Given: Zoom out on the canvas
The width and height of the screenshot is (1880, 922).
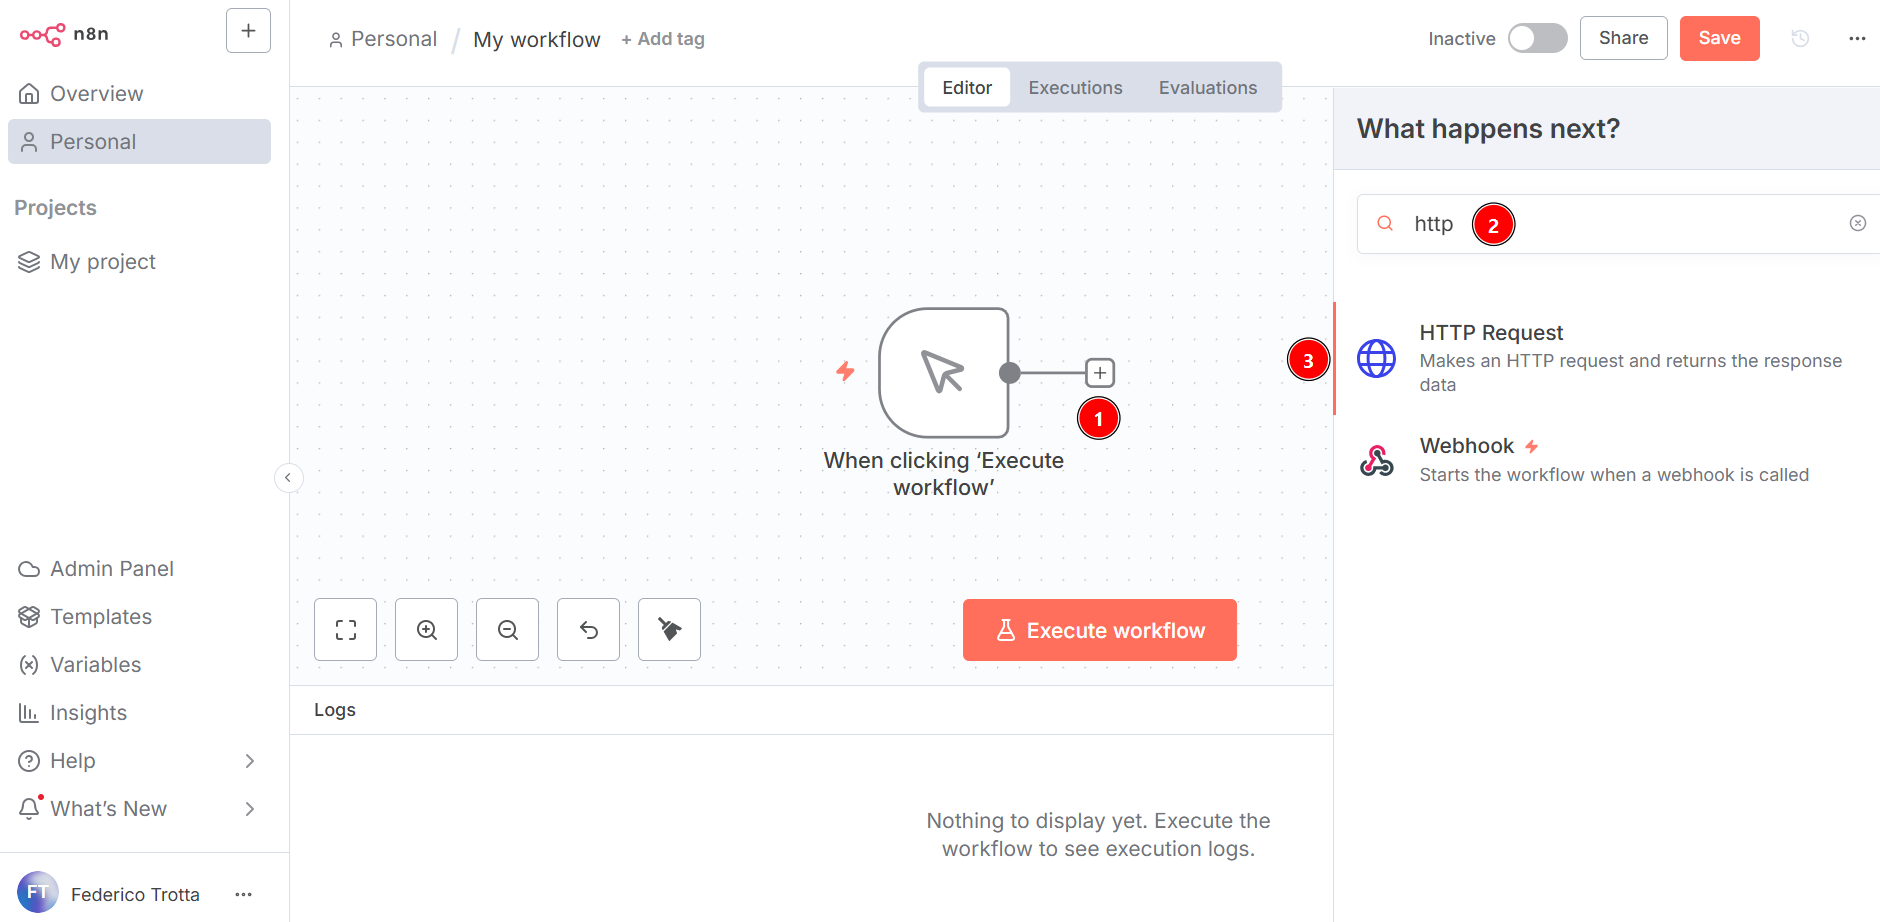Looking at the screenshot, I should 507,630.
